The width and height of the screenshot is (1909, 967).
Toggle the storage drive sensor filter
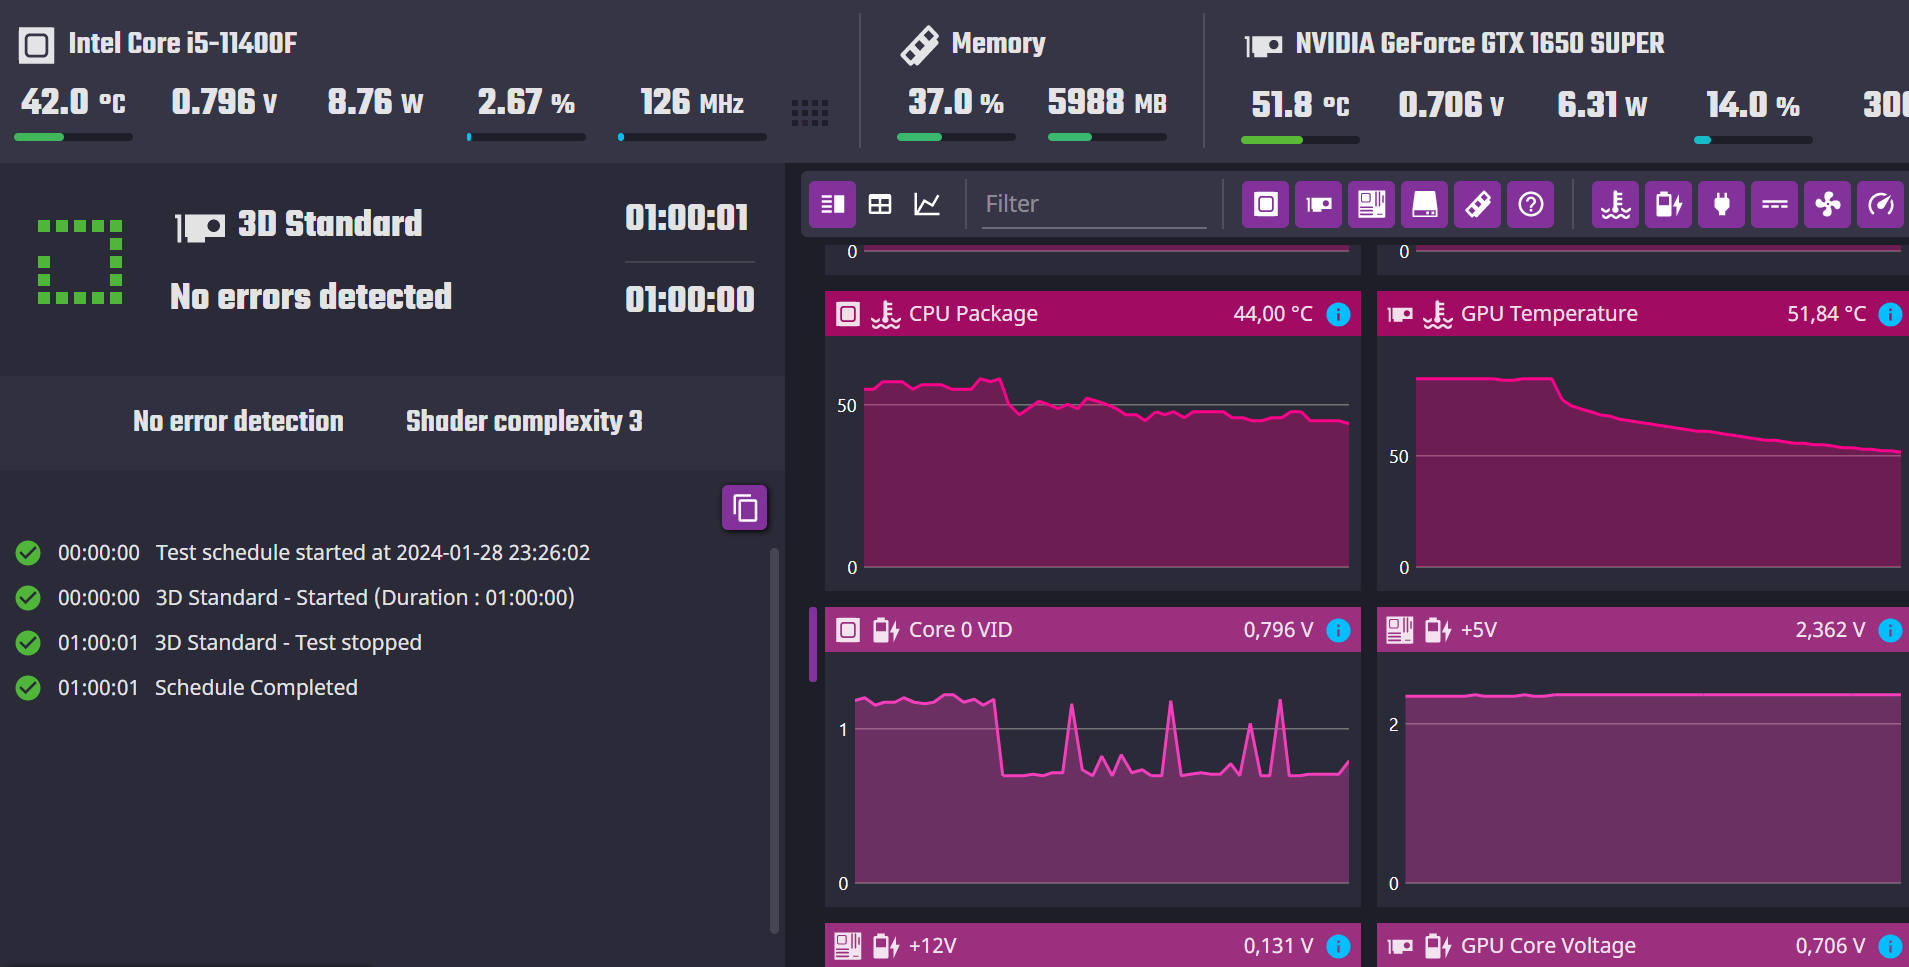click(x=1425, y=205)
